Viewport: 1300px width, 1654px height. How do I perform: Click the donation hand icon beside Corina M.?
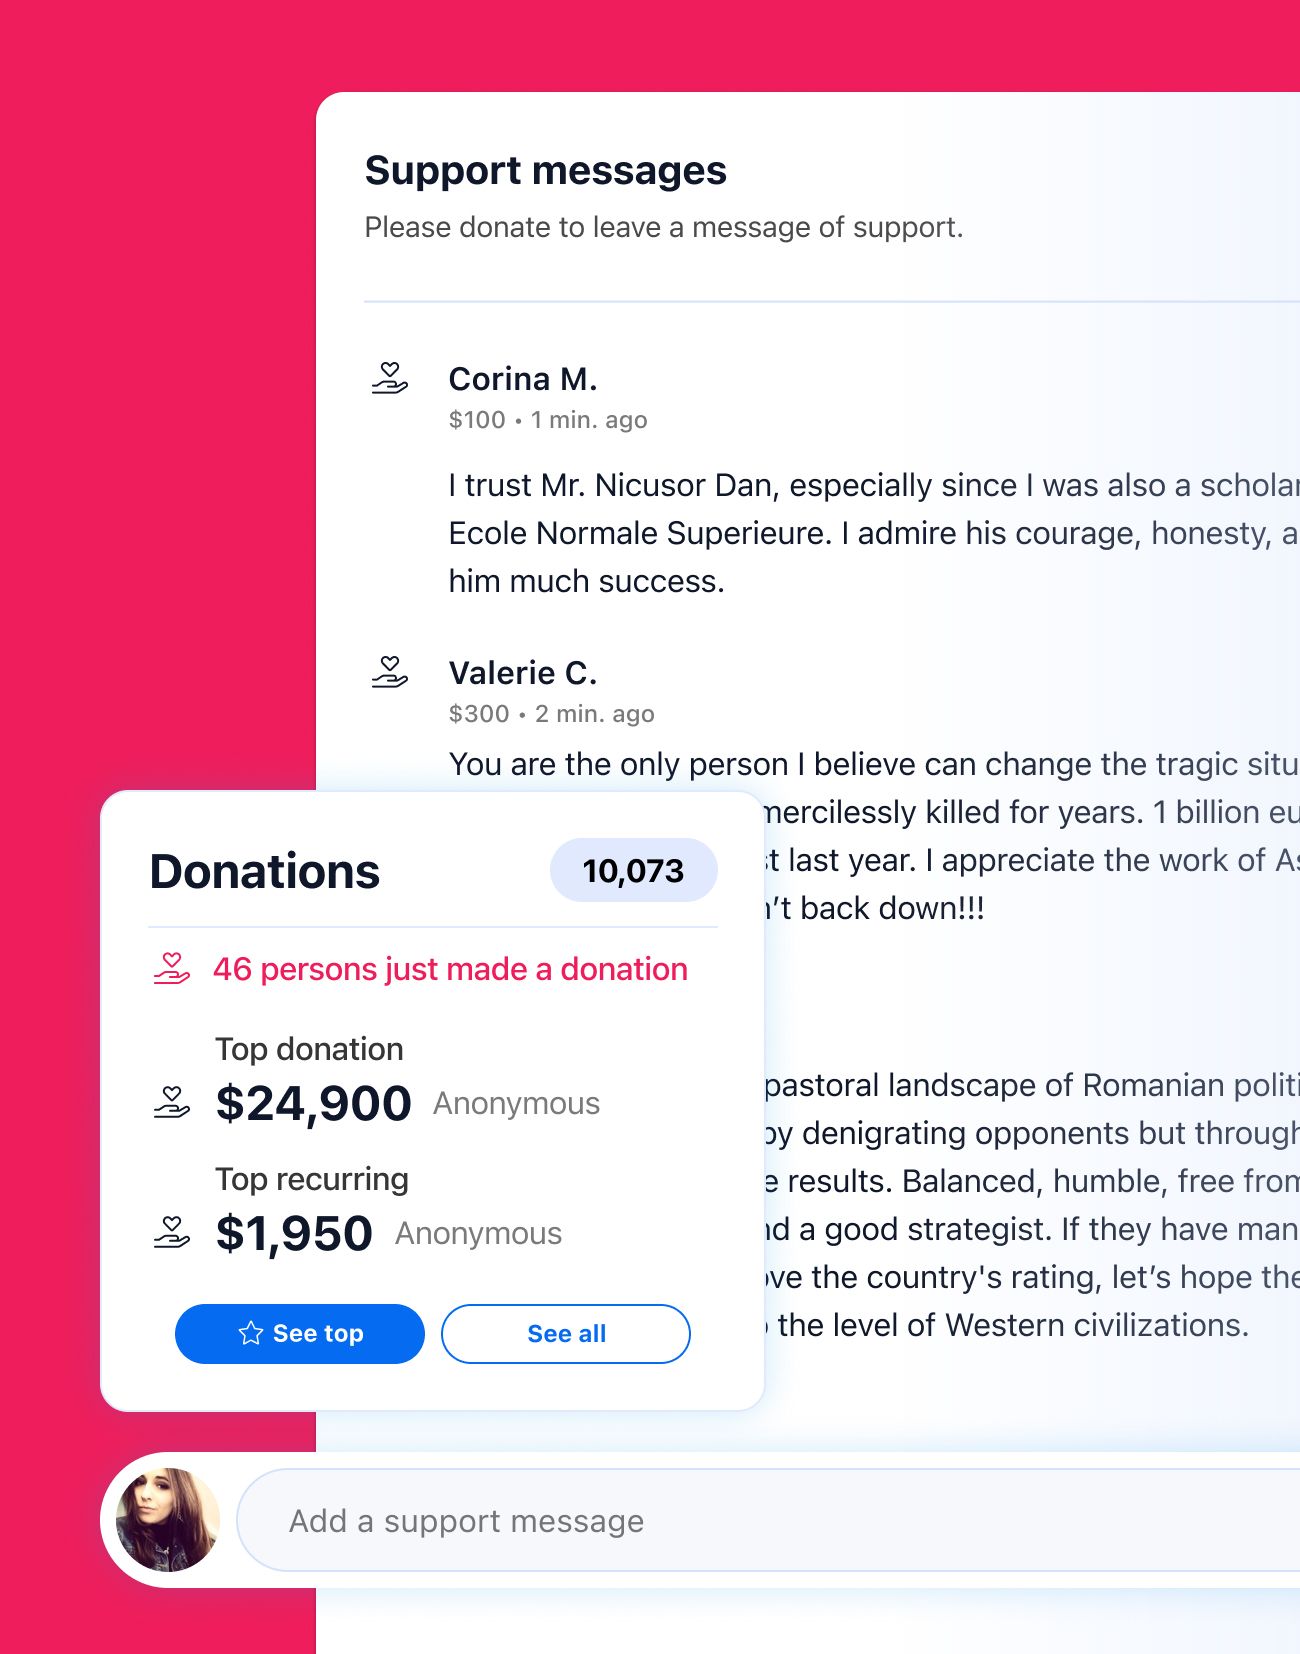click(x=390, y=377)
